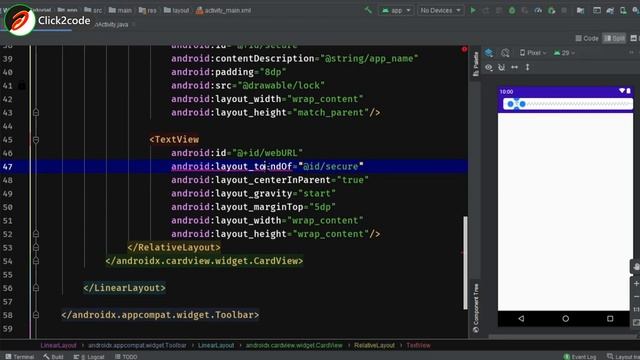The width and height of the screenshot is (640, 360).
Task: Switch to the Activity.java editor tab
Action: pos(111,24)
